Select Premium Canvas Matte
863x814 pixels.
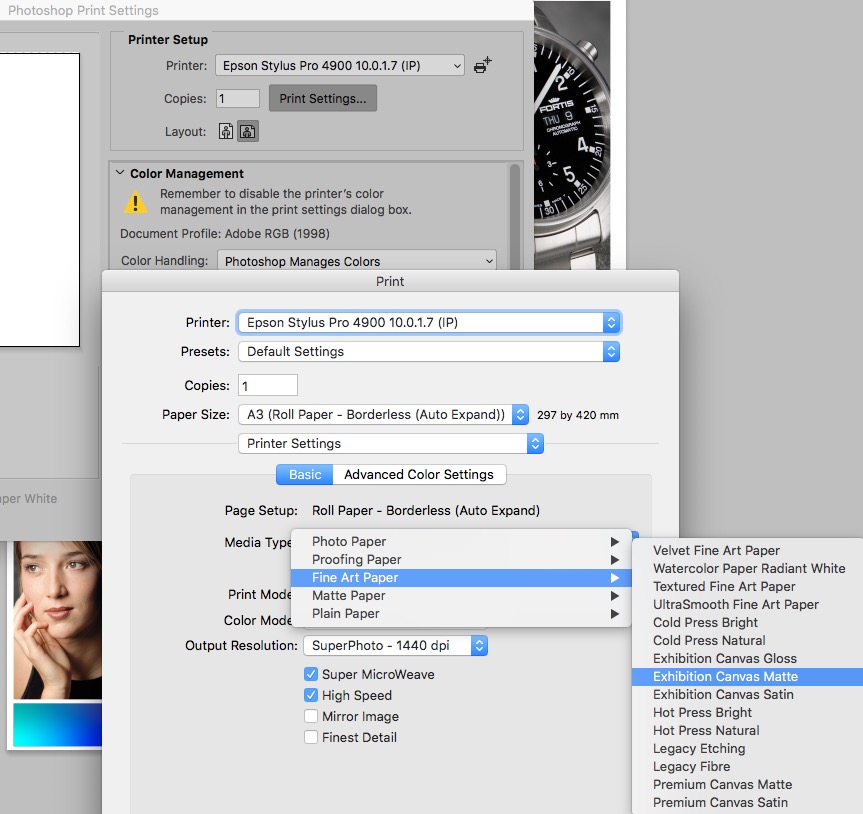click(x=747, y=785)
